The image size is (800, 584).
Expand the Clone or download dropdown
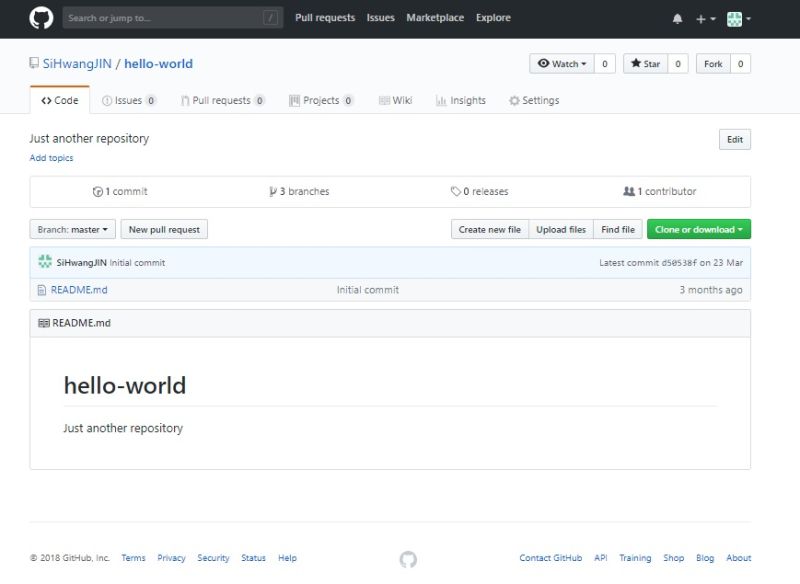point(699,230)
